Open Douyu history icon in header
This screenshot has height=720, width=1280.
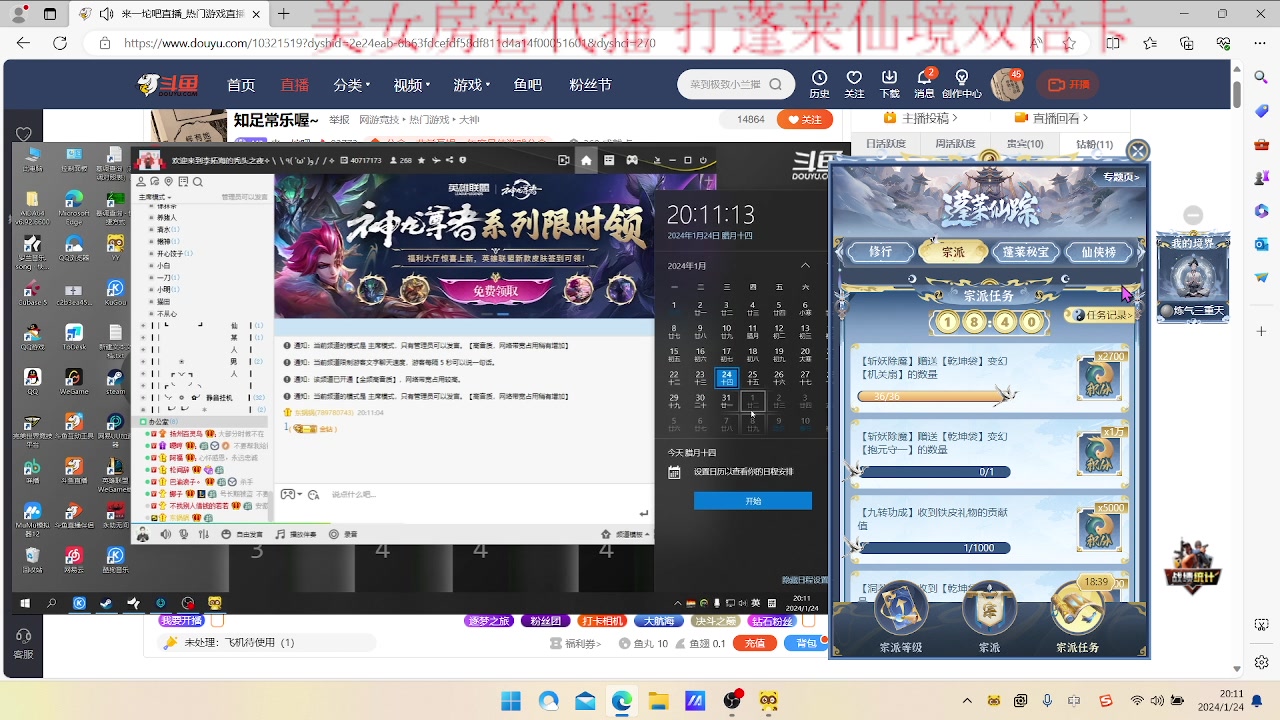[819, 84]
